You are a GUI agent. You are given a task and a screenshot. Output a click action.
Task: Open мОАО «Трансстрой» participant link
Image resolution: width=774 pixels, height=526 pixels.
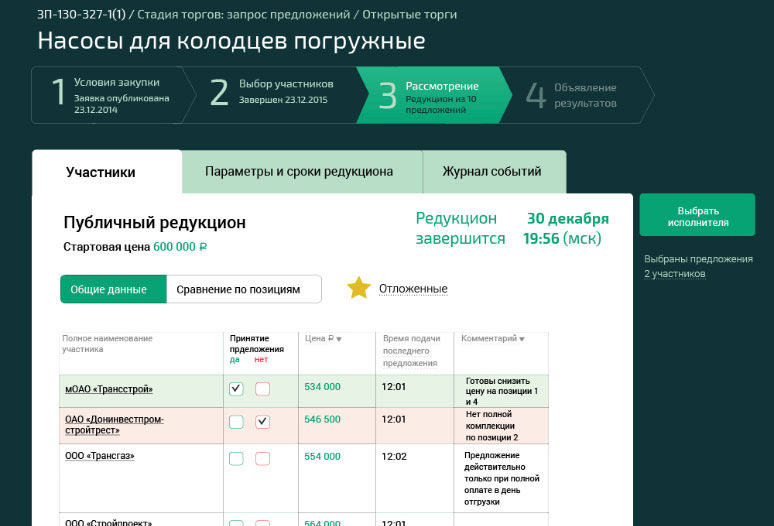pos(109,389)
